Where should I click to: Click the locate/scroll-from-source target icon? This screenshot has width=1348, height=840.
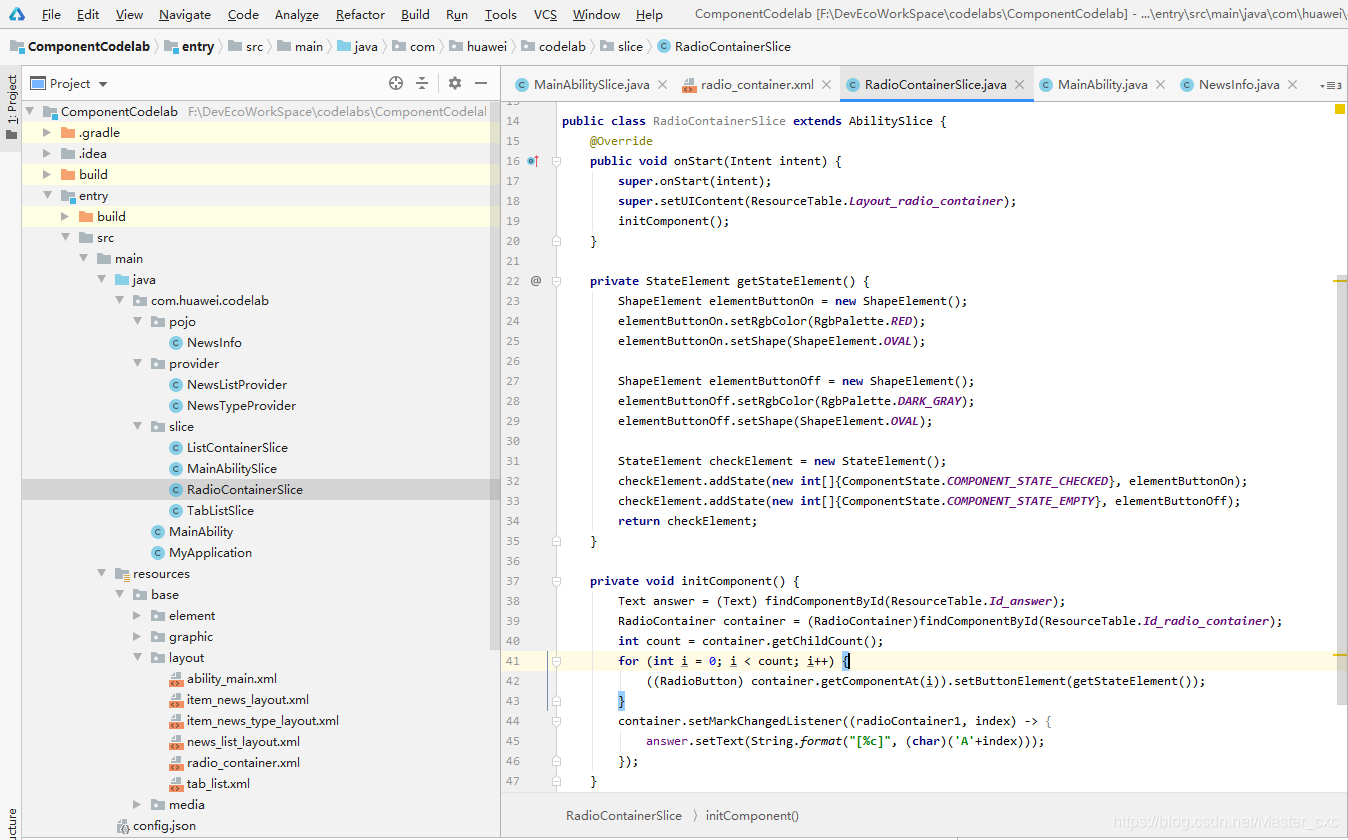click(396, 84)
